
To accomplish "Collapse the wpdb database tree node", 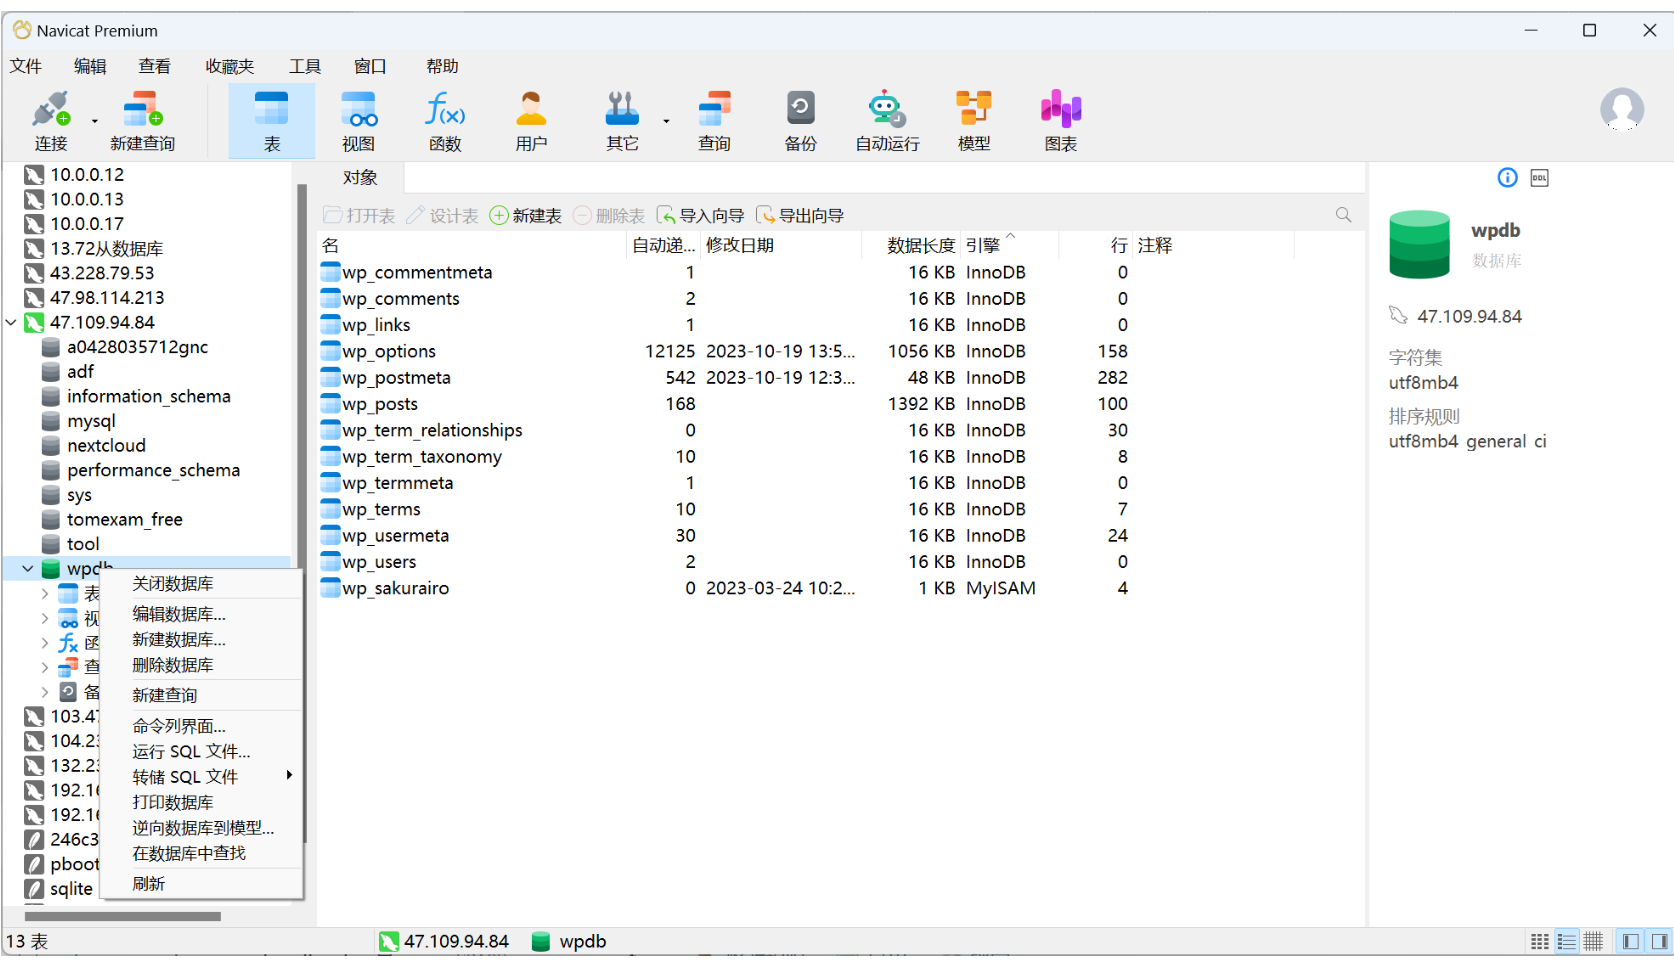I will tap(28, 569).
